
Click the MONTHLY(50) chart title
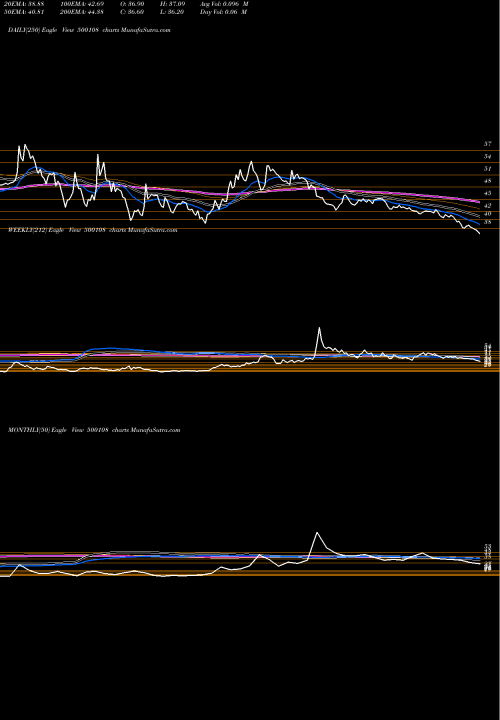[94, 430]
